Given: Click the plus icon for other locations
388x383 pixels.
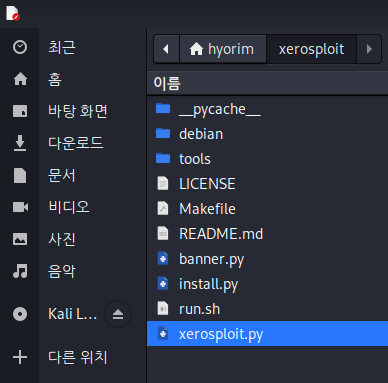Looking at the screenshot, I should [x=20, y=357].
